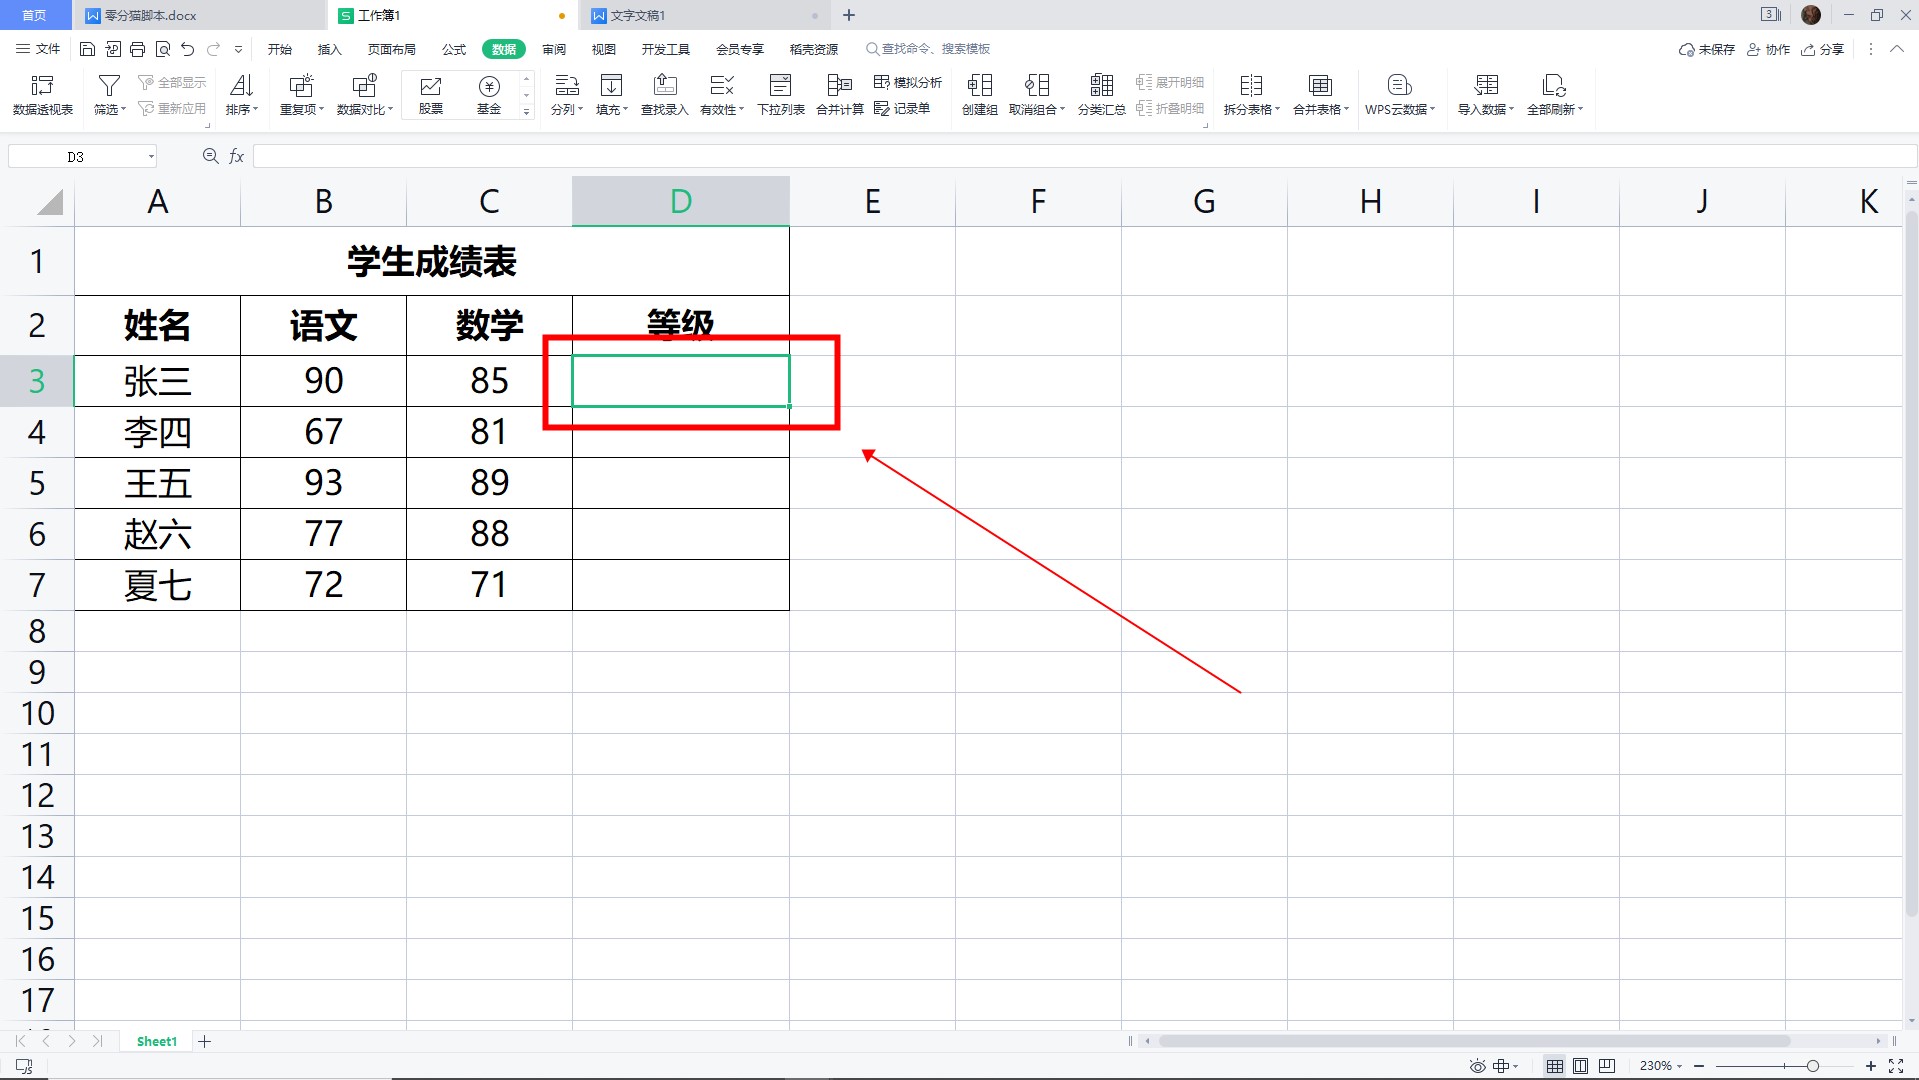Select the 股票 stock data type
Screen dimensions: 1919x1080
(x=431, y=96)
